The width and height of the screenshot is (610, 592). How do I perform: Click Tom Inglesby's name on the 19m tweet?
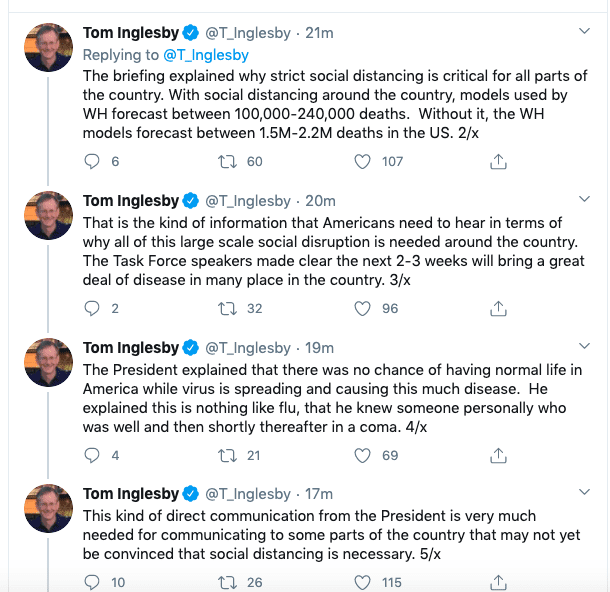pos(132,348)
